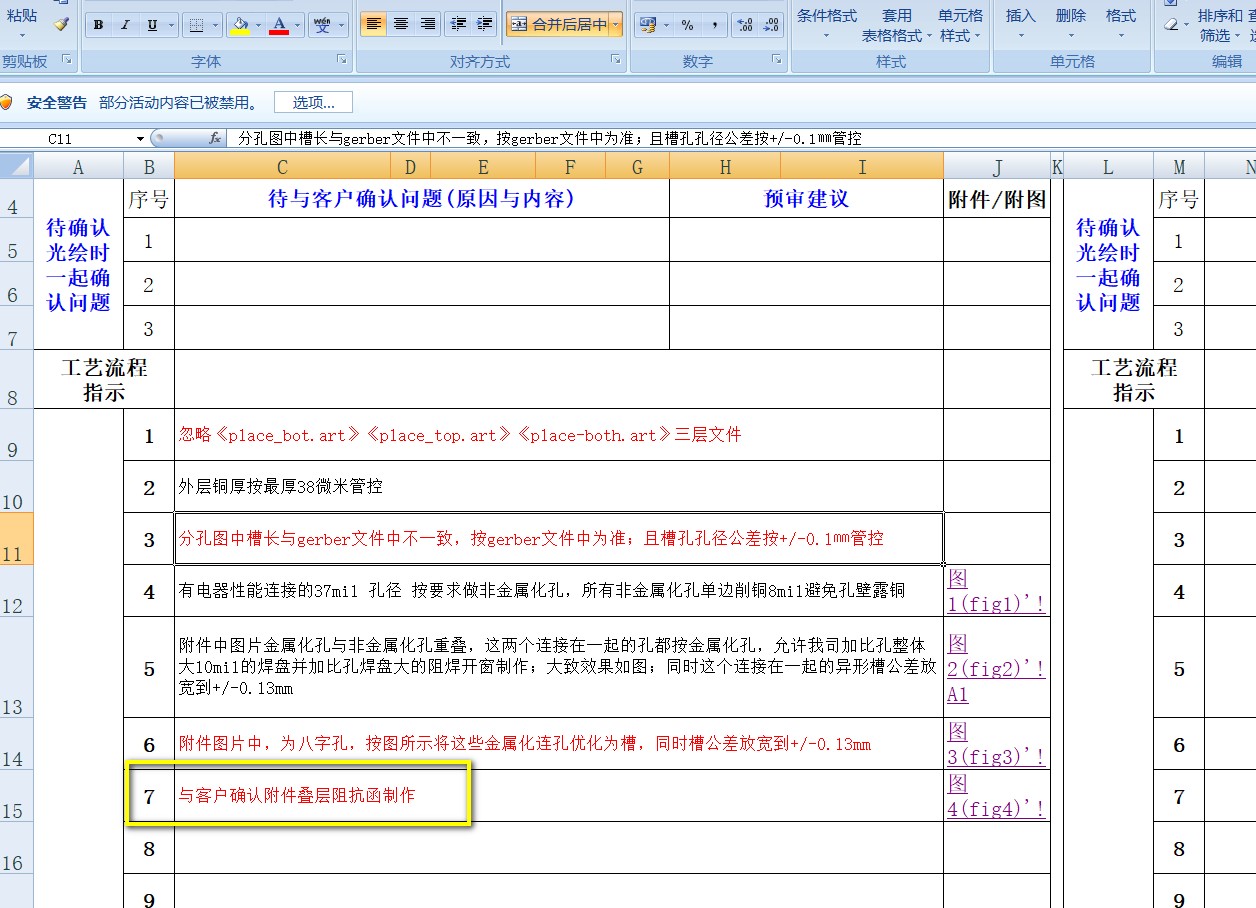
Task: Open Clipboard group dialog launcher
Action: pos(67,61)
